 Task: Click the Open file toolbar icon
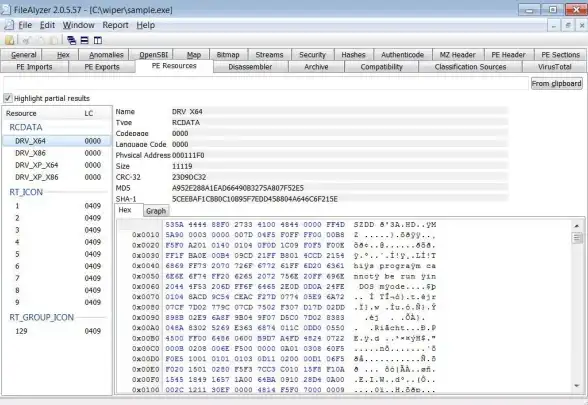(x=10, y=40)
